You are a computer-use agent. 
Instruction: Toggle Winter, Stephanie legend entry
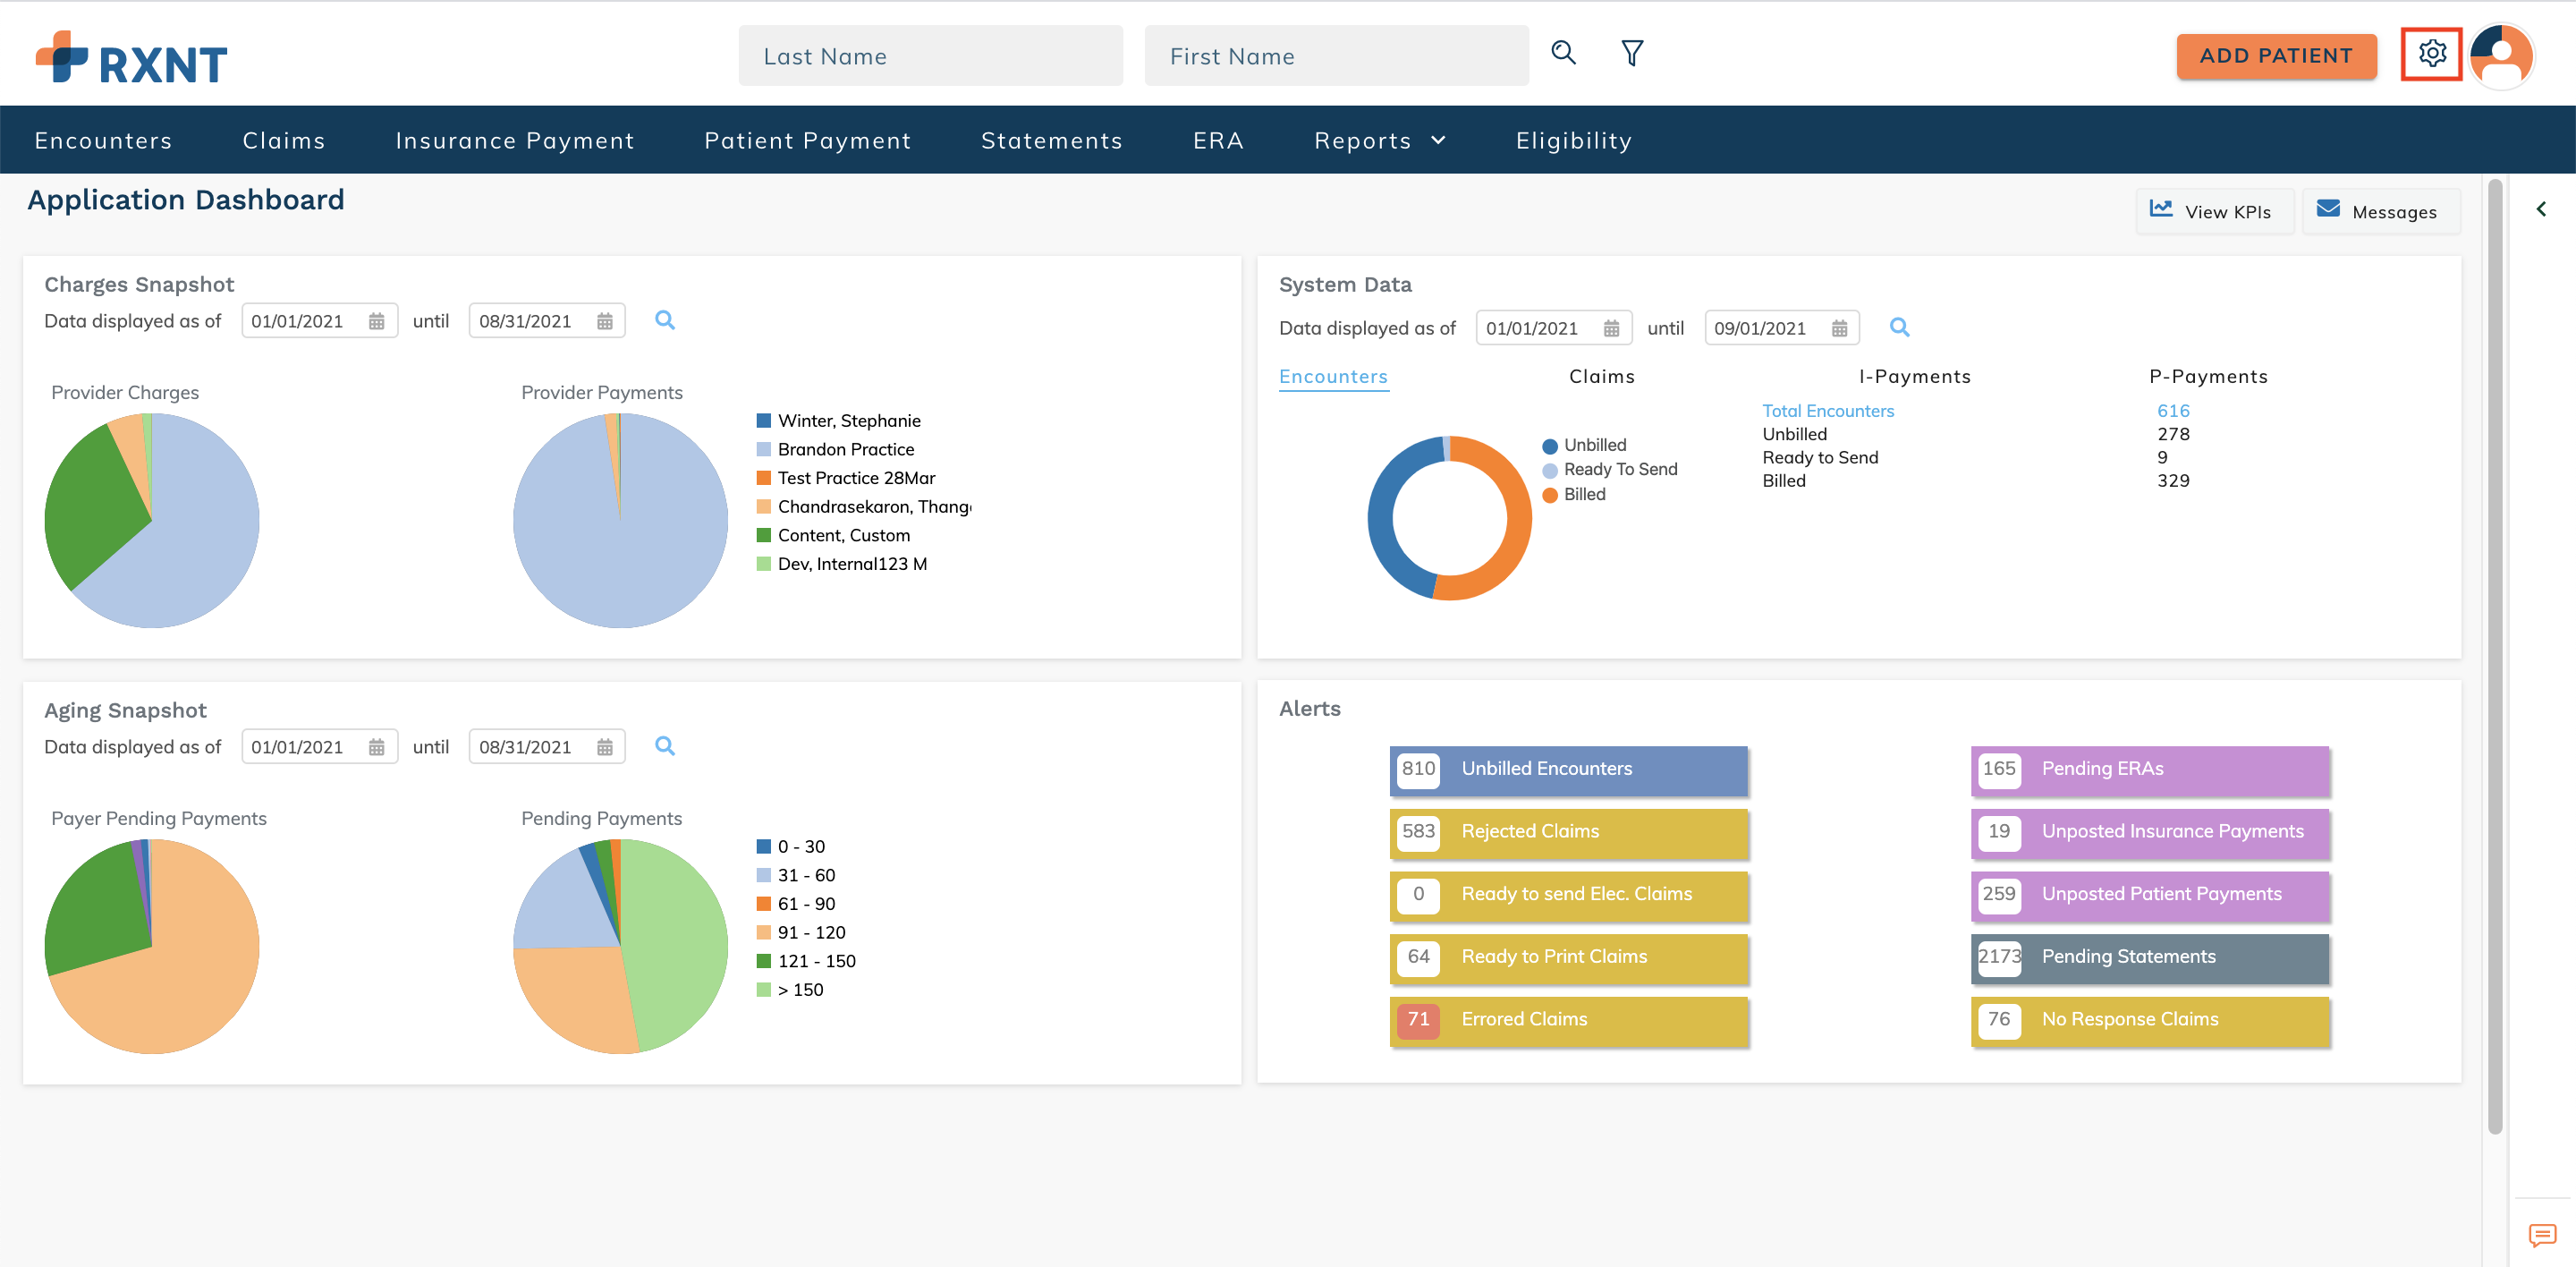point(848,420)
